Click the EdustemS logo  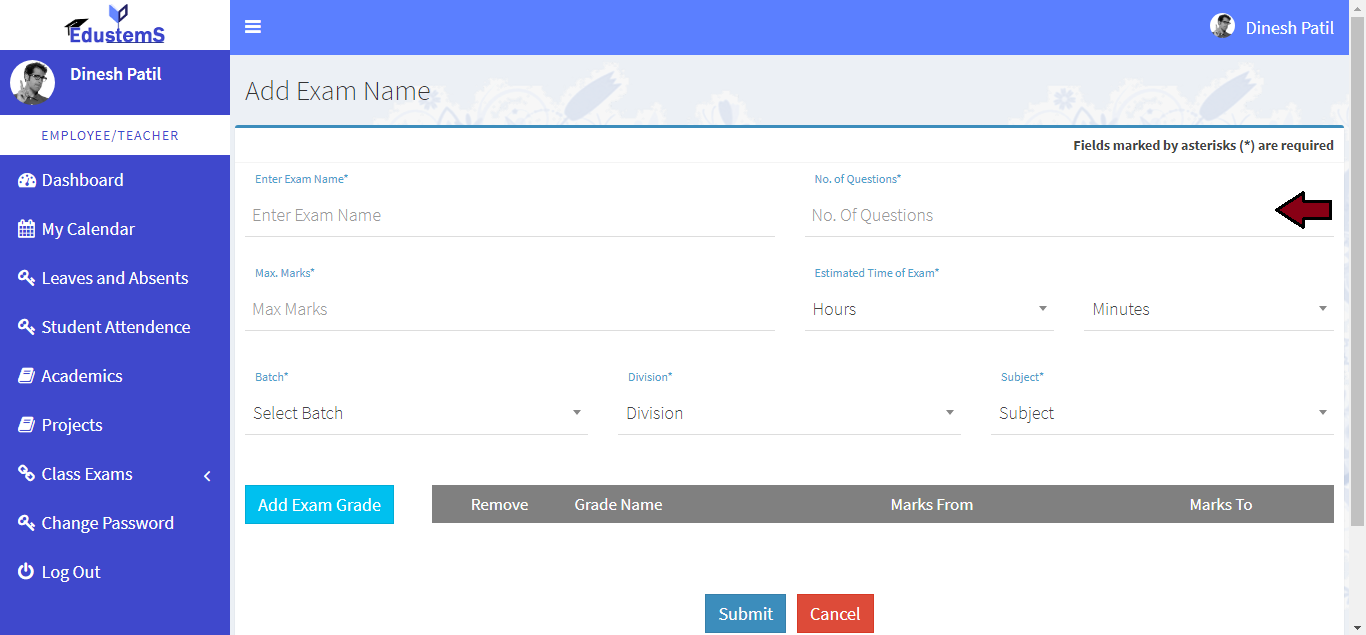click(x=115, y=25)
